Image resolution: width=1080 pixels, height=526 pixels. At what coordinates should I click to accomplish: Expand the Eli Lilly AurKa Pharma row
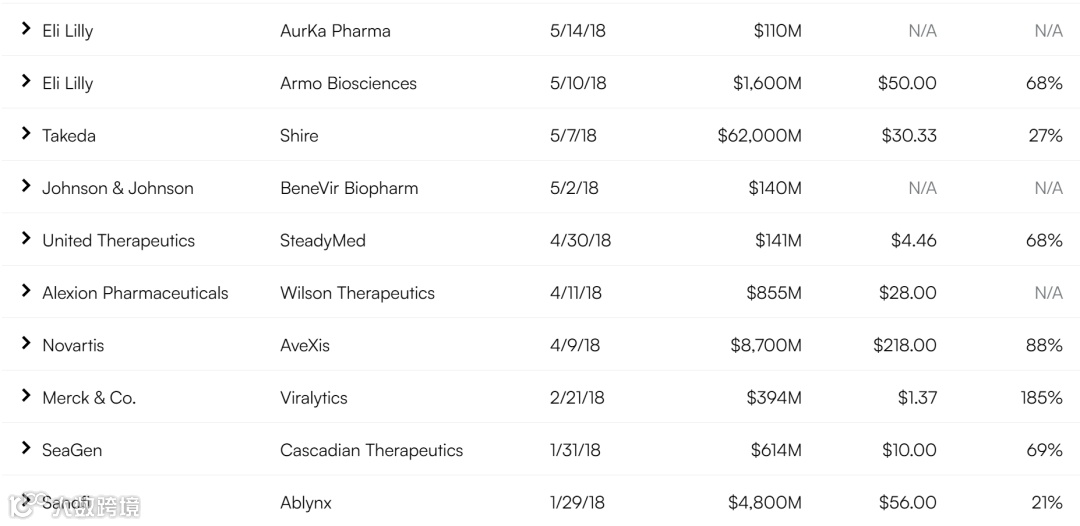pos(26,30)
